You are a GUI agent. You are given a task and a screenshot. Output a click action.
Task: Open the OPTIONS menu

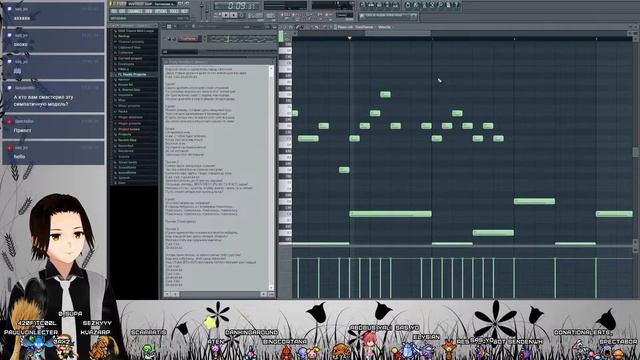(161, 11)
